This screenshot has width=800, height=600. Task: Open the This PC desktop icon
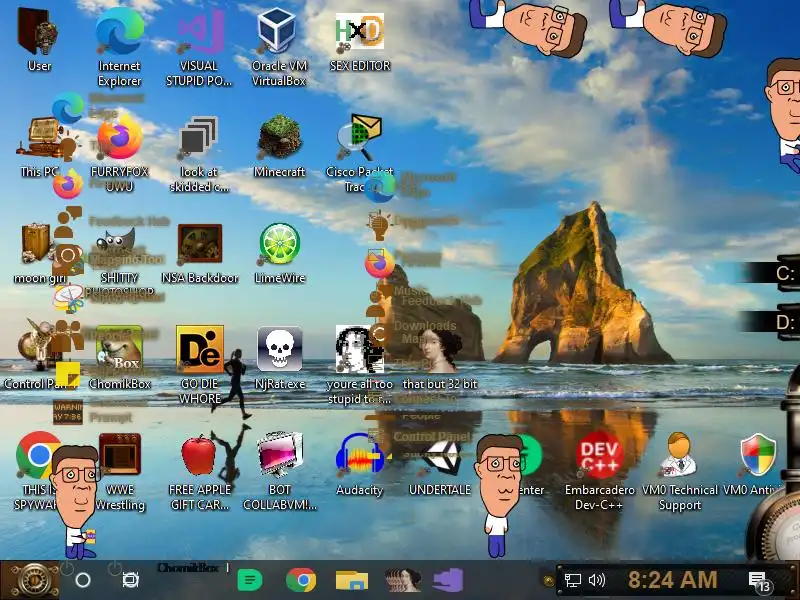39,148
